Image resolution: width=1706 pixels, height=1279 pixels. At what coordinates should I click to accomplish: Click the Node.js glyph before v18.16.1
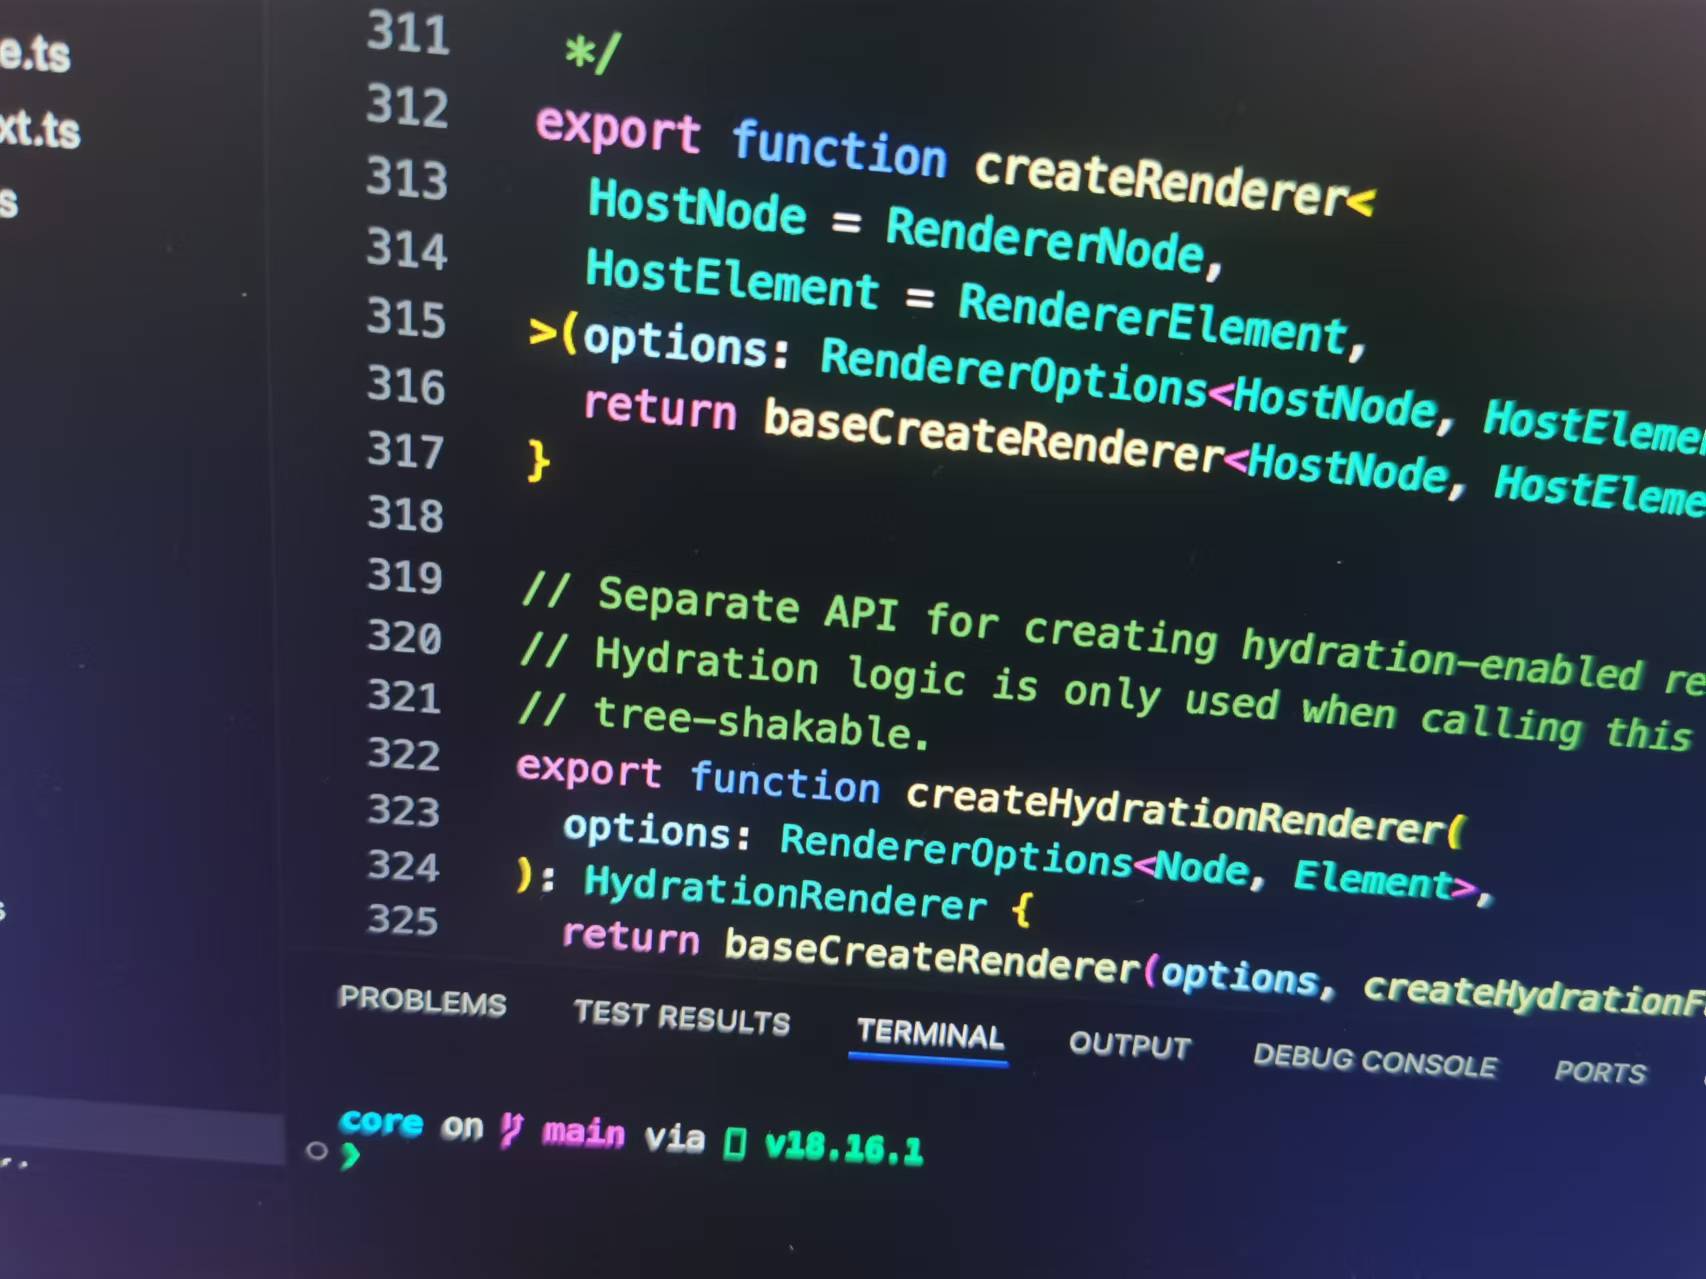coord(735,1142)
